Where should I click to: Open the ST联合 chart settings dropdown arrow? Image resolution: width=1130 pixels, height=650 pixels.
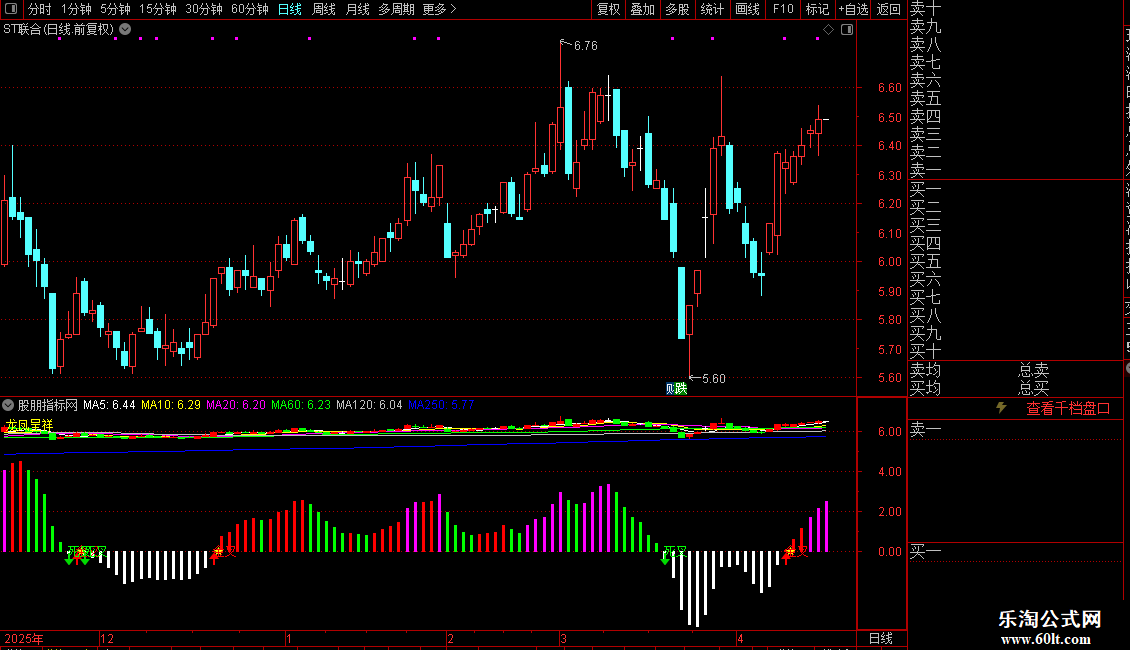125,30
